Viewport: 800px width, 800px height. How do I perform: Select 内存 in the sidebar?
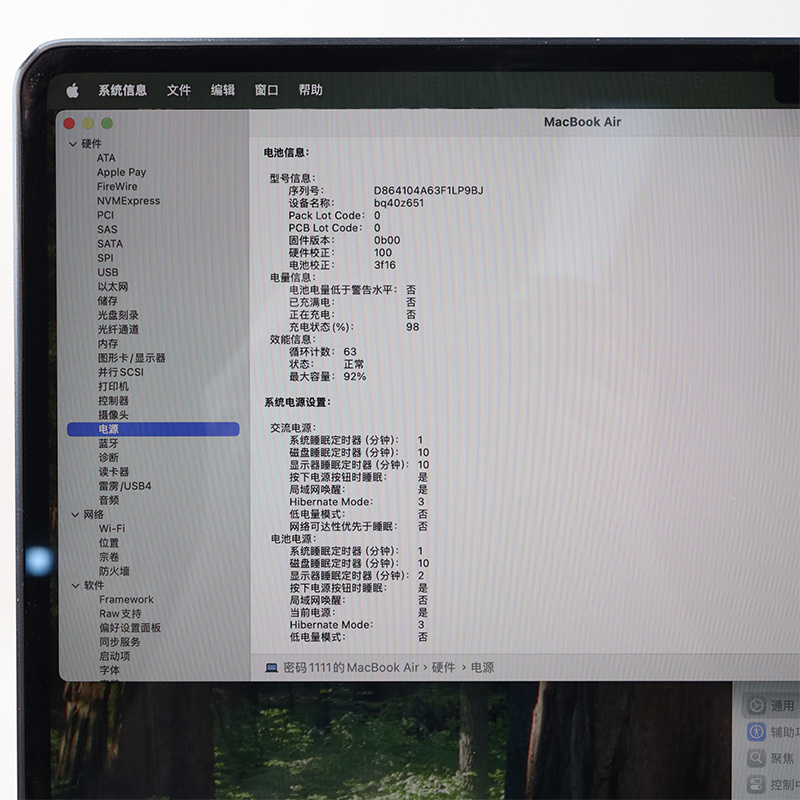(x=108, y=344)
